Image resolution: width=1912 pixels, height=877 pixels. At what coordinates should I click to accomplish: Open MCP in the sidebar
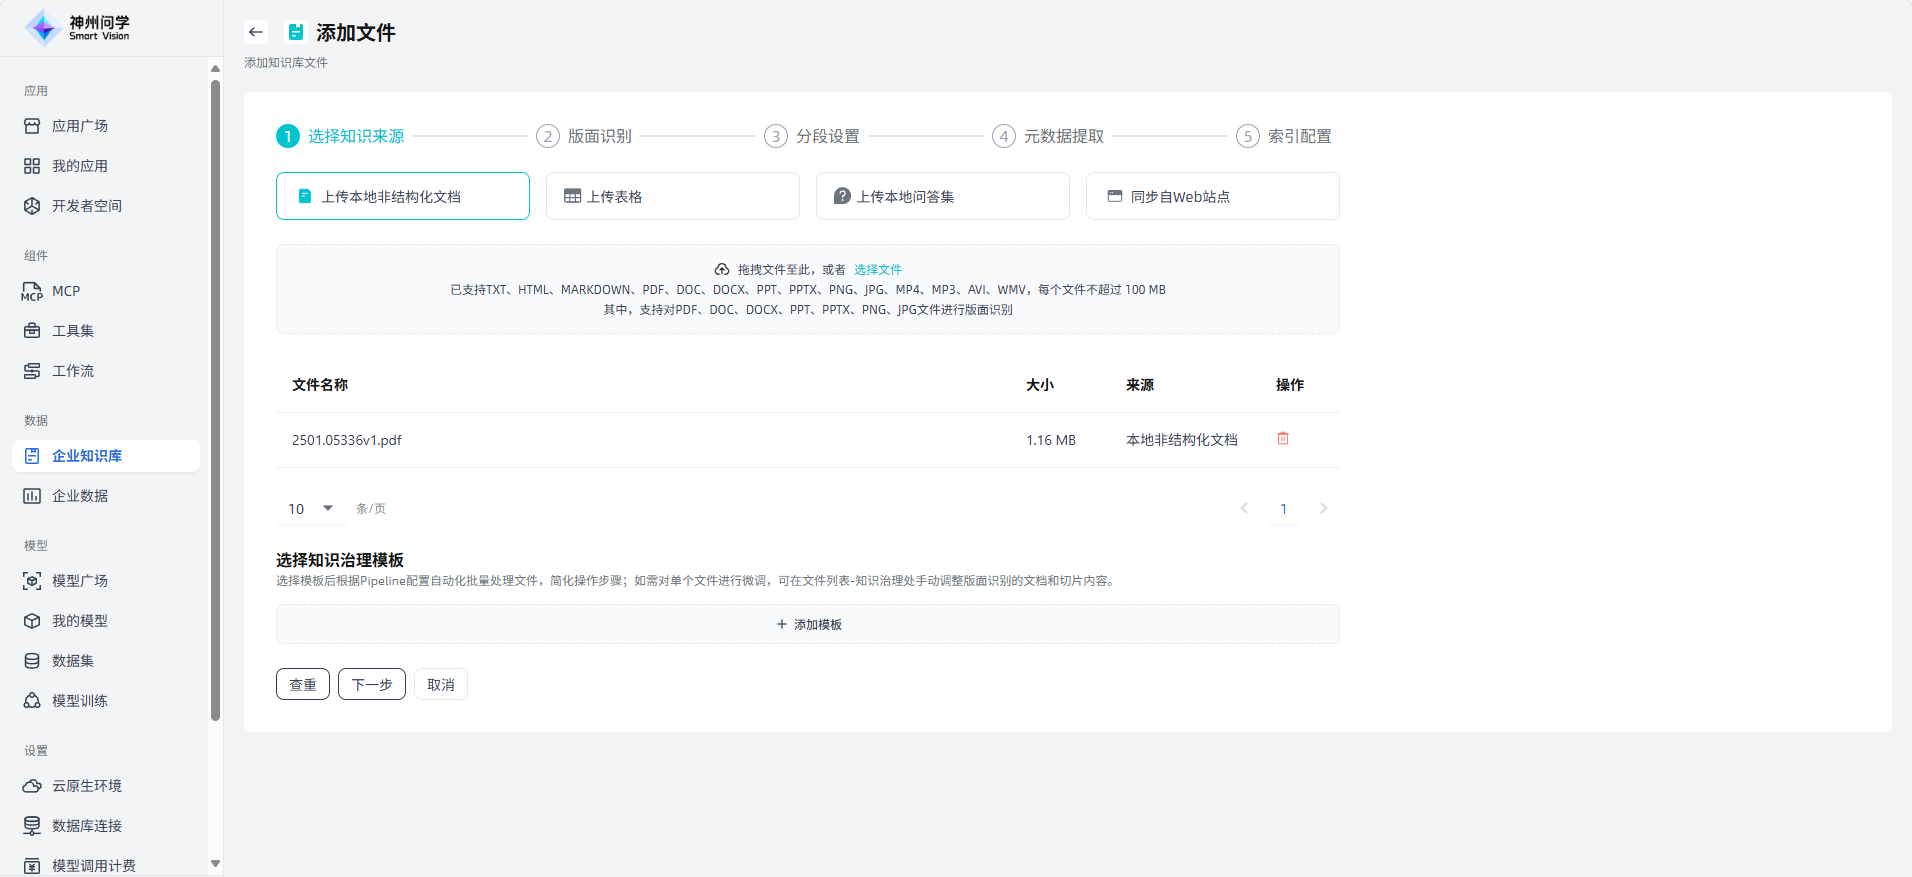[66, 291]
